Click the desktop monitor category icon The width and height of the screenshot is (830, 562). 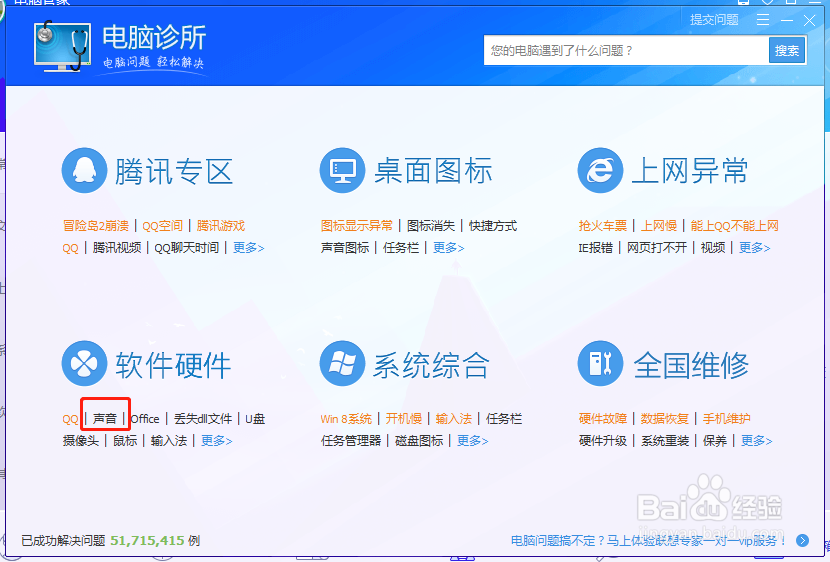click(x=342, y=170)
